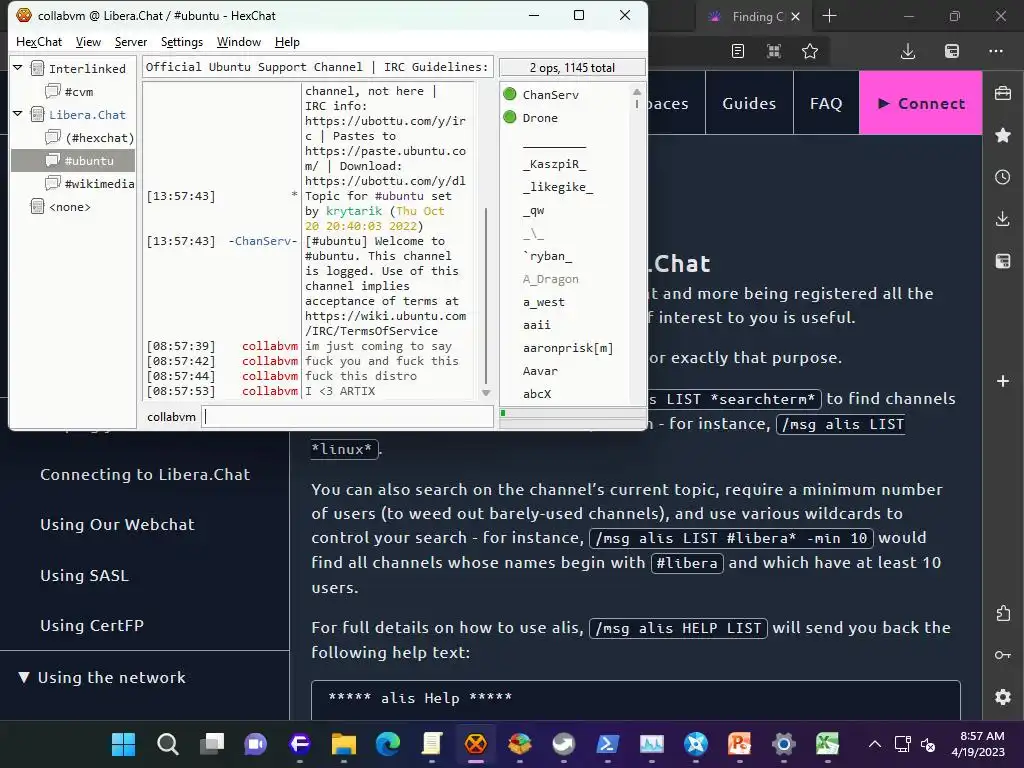Click the chat scrollbar down arrow
The height and width of the screenshot is (768, 1024).
coord(486,392)
